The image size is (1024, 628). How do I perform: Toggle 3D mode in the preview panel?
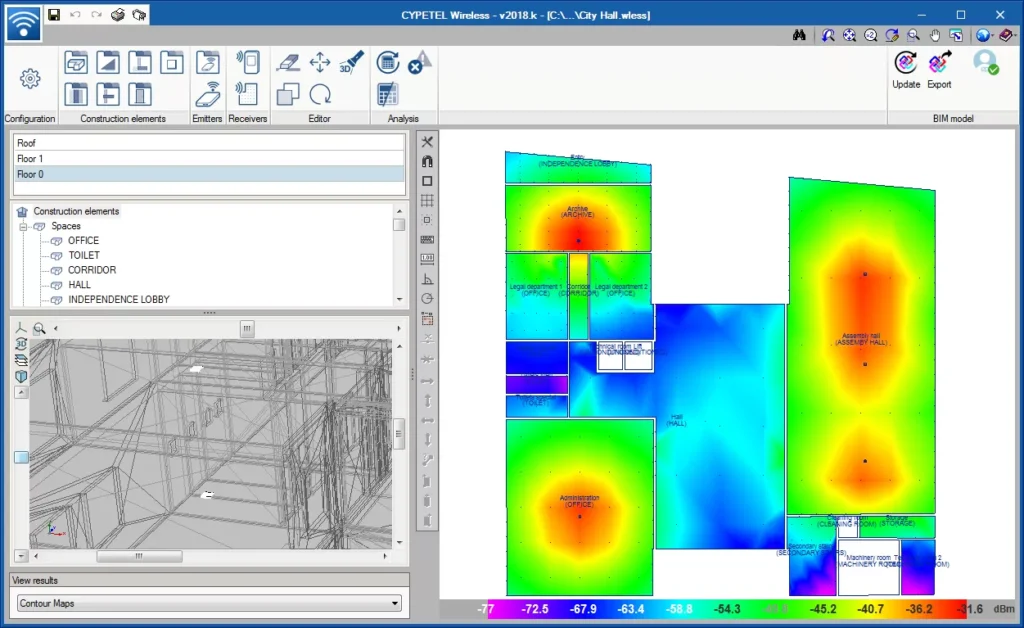pos(22,344)
